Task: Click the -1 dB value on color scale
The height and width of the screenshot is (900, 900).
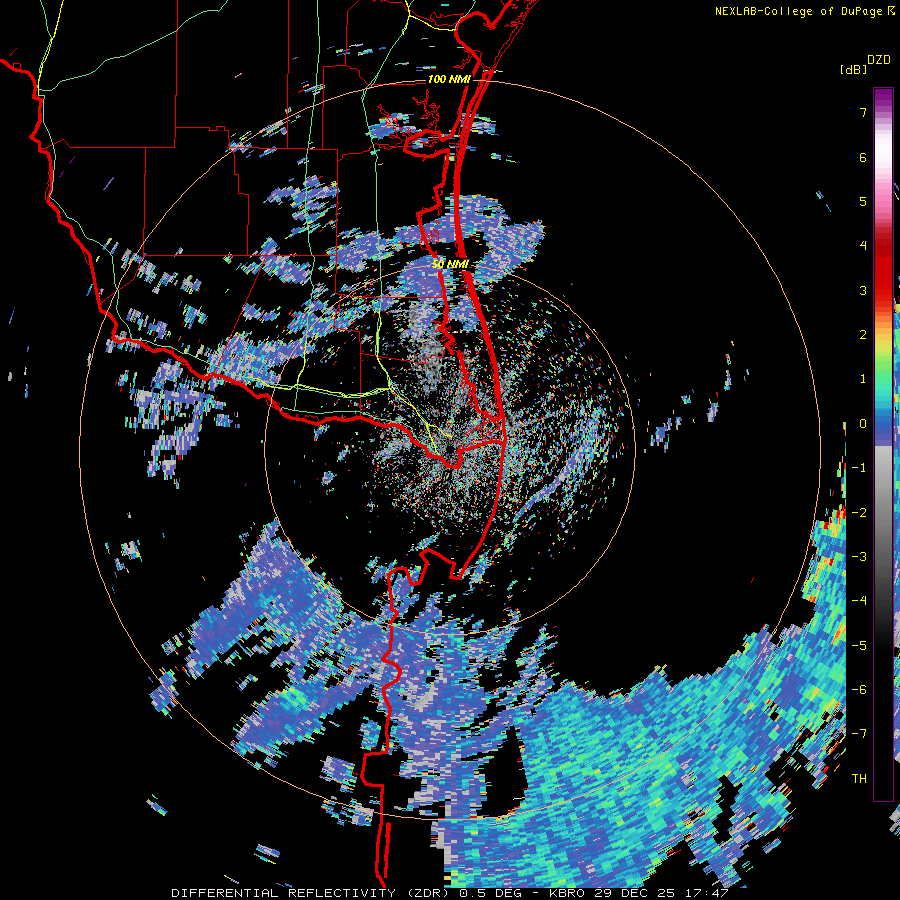Action: tap(859, 468)
